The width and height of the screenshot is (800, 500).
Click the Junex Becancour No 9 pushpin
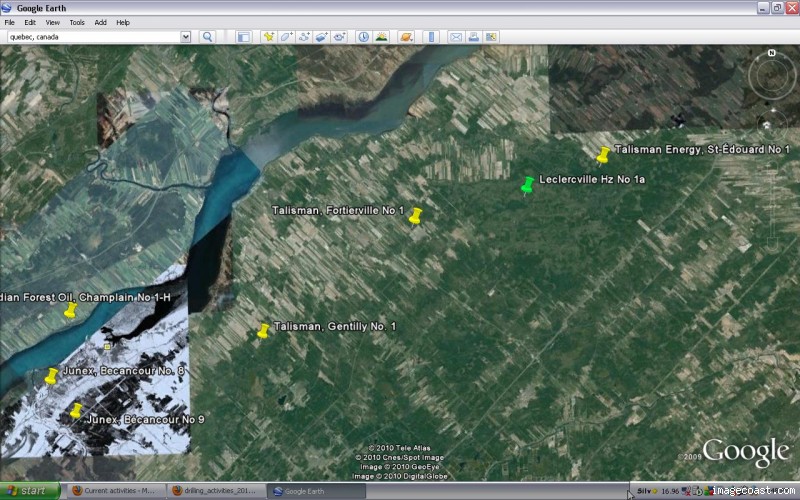coord(76,411)
